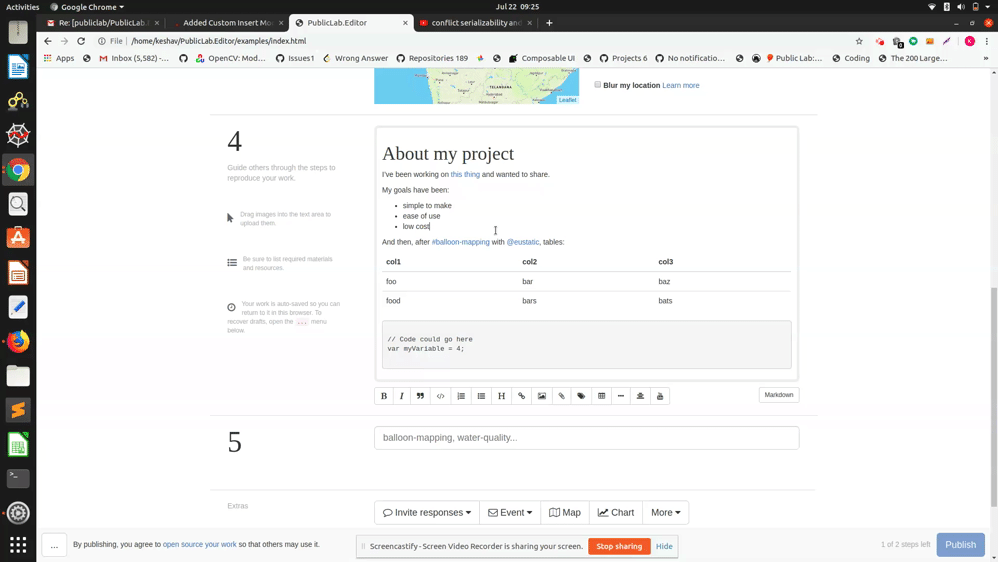
Task: Insert an image from editor toolbar
Action: tap(542, 396)
